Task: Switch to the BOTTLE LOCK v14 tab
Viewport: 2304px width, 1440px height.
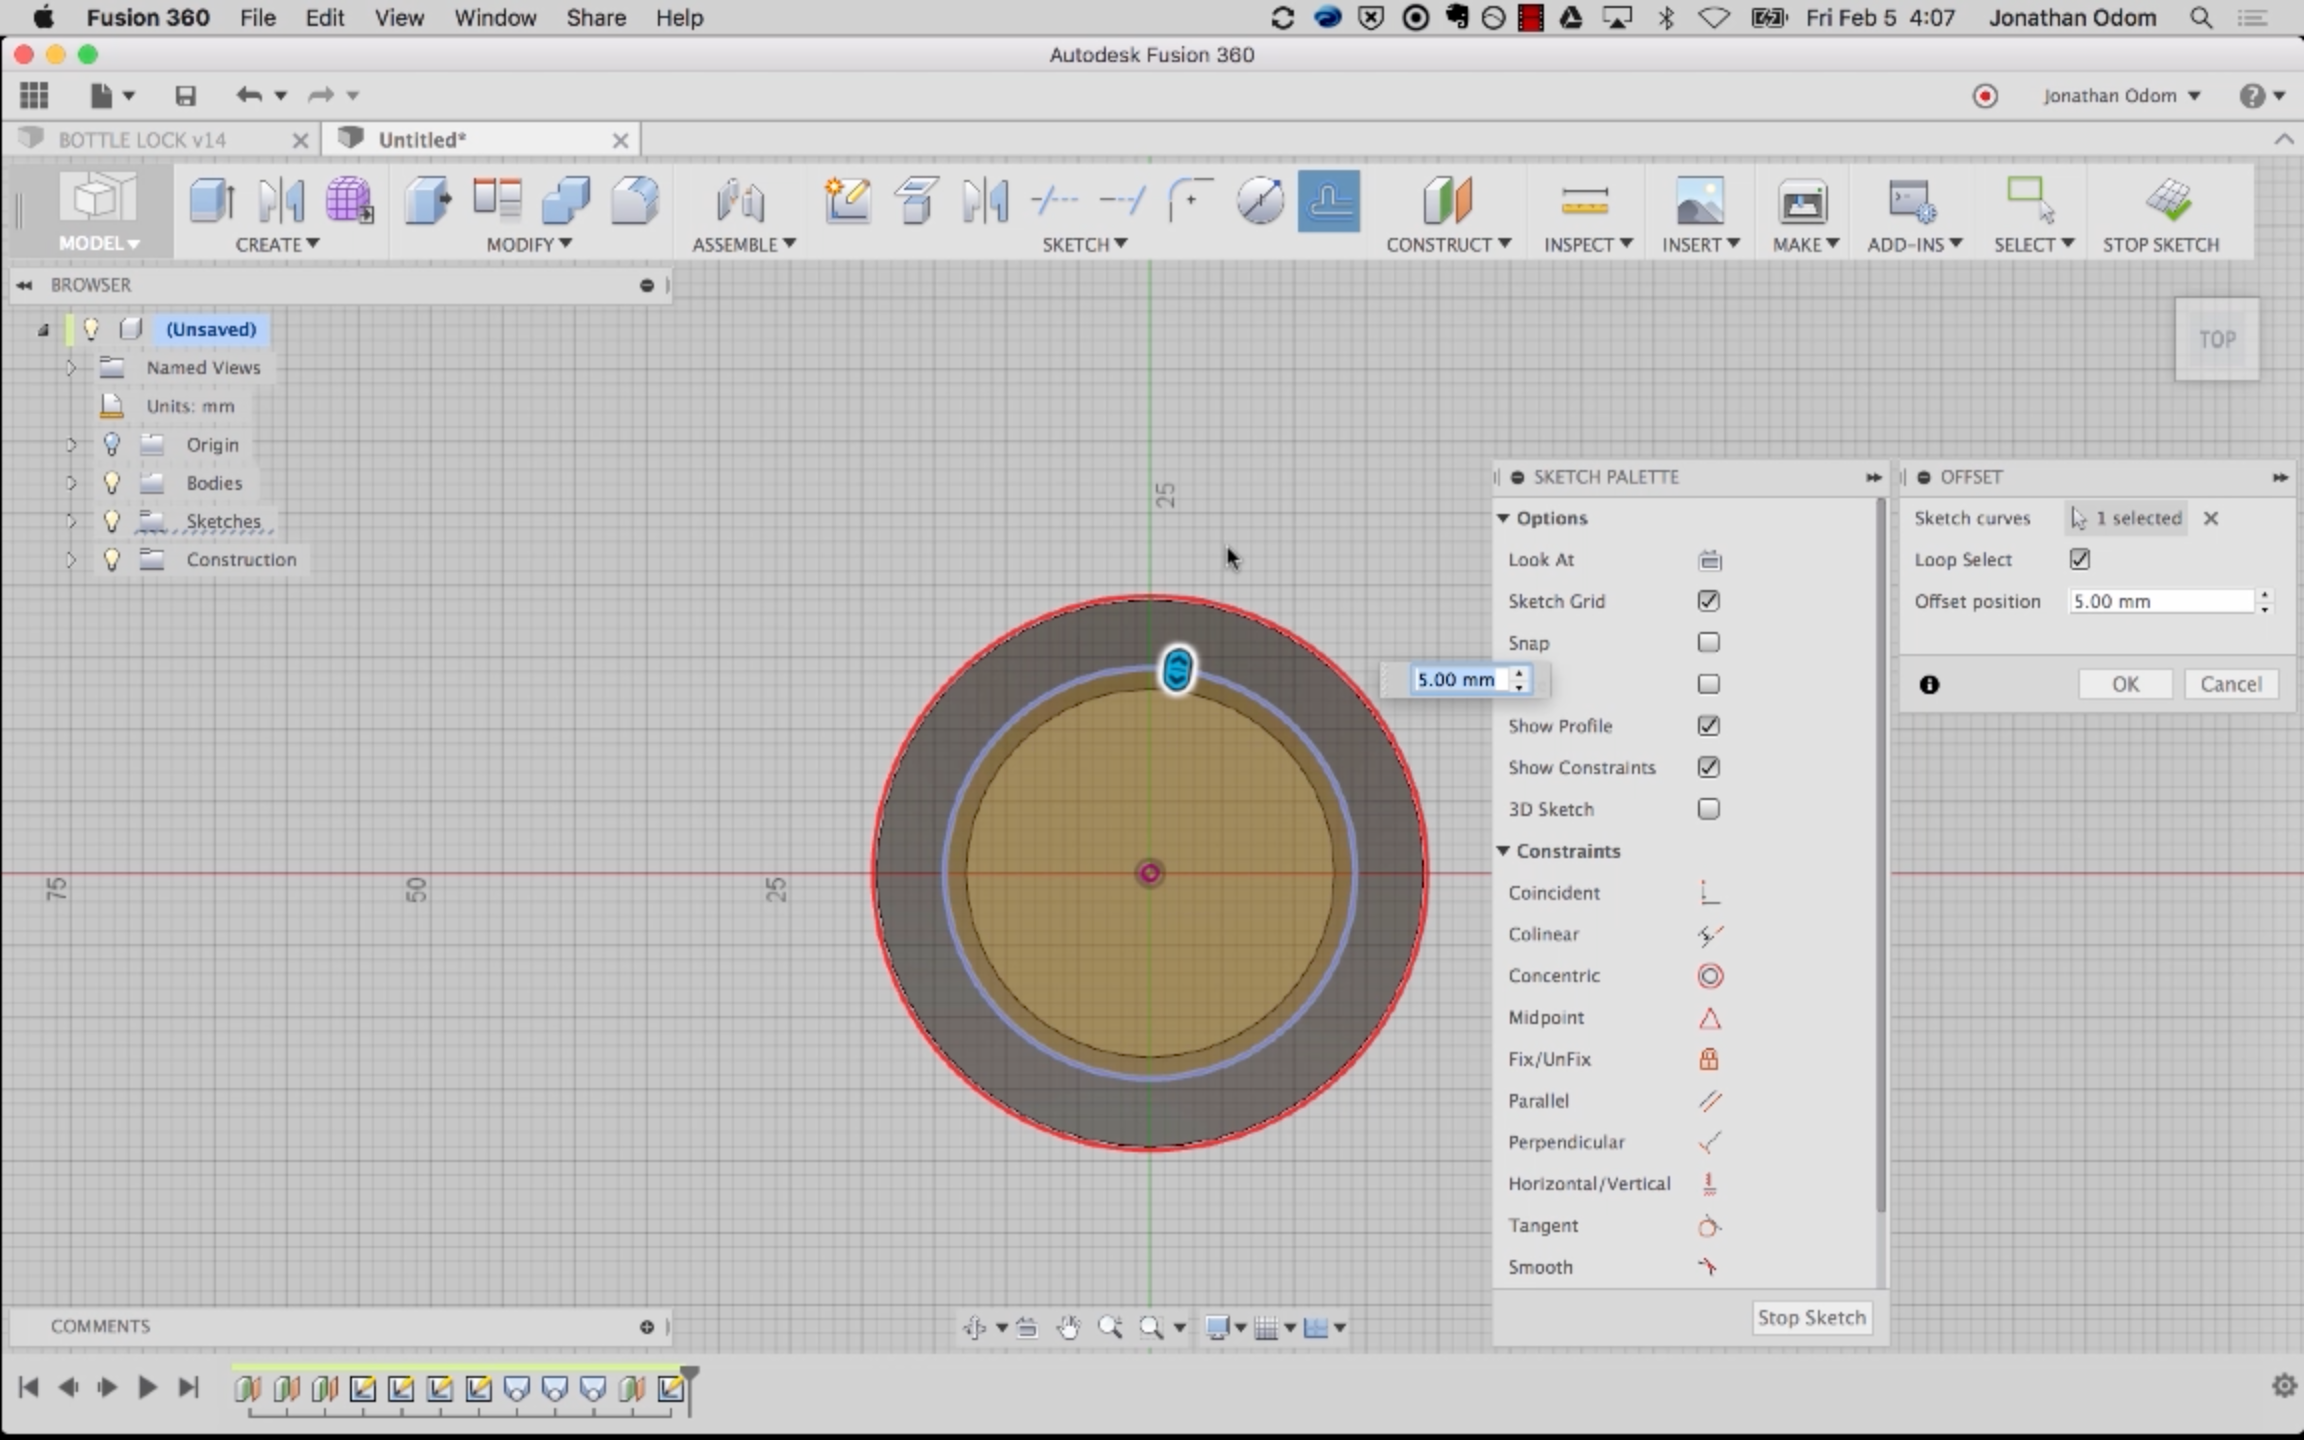Action: (x=142, y=140)
